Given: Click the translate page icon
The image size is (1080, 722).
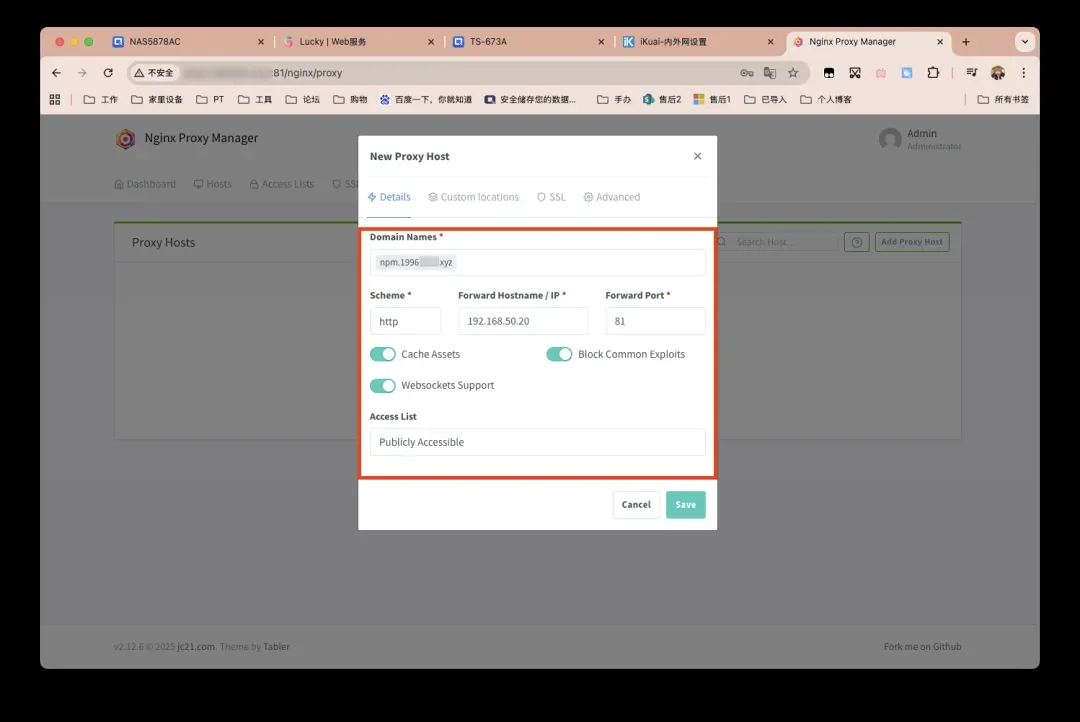Looking at the screenshot, I should point(769,73).
